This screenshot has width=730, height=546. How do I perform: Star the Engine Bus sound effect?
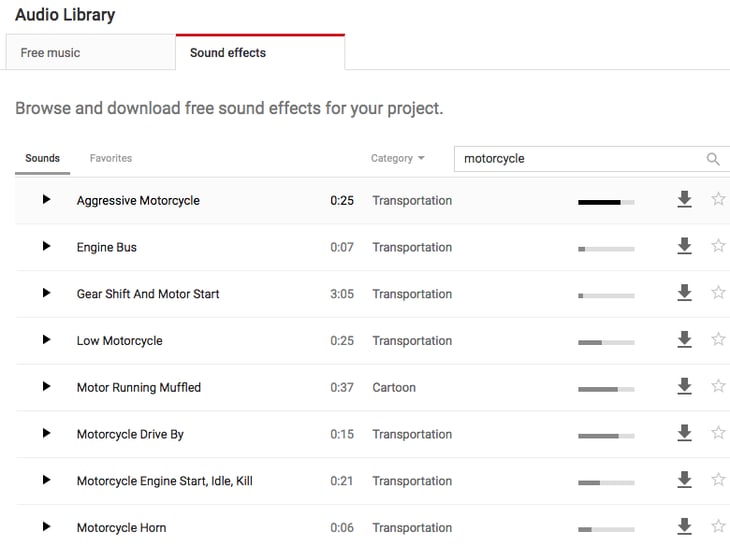[718, 246]
